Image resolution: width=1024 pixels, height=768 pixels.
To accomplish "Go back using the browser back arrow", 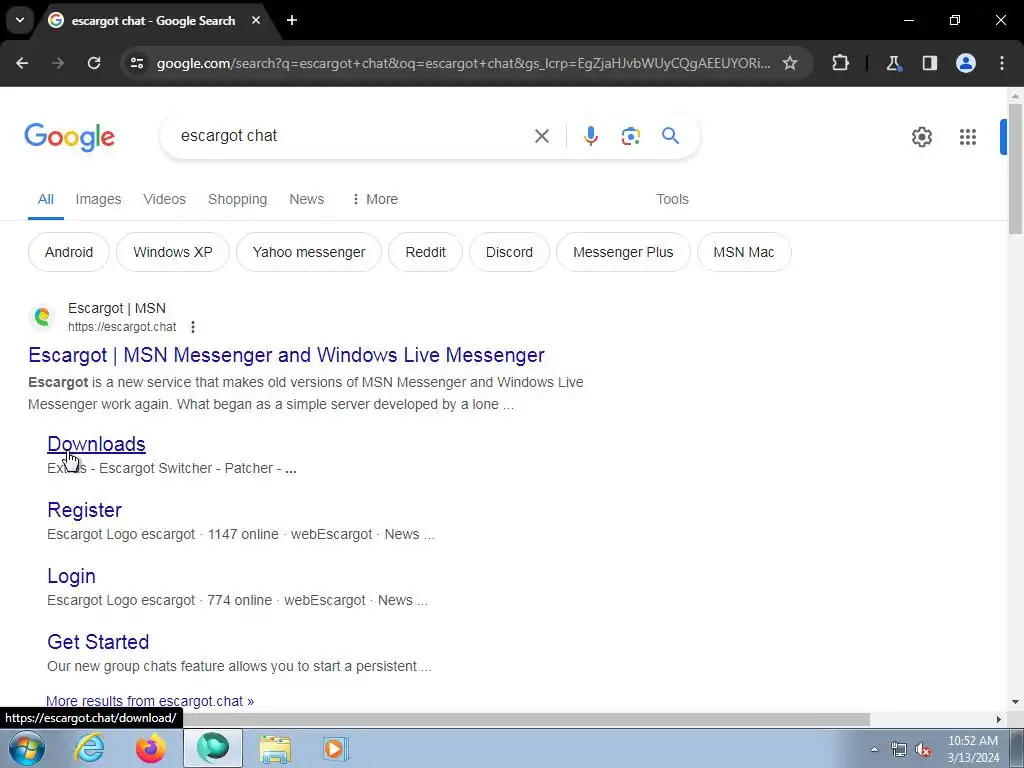I will click(22, 63).
